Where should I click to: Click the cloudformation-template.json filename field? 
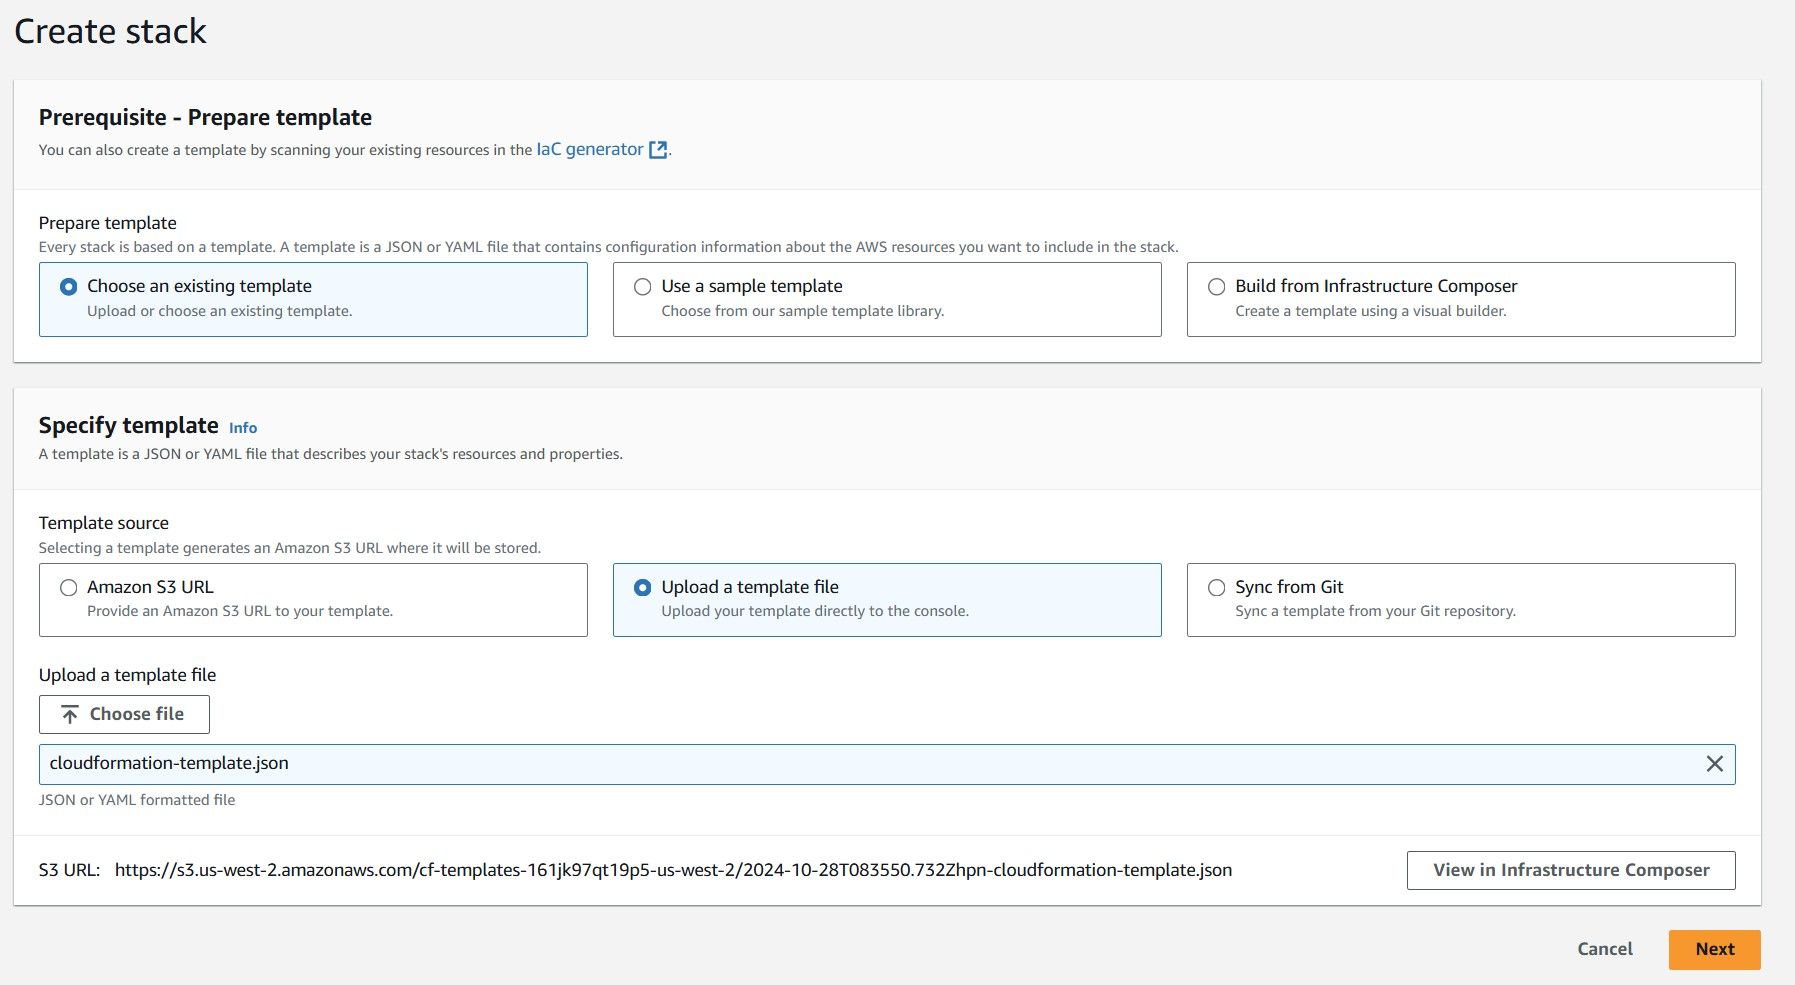[x=400, y=763]
